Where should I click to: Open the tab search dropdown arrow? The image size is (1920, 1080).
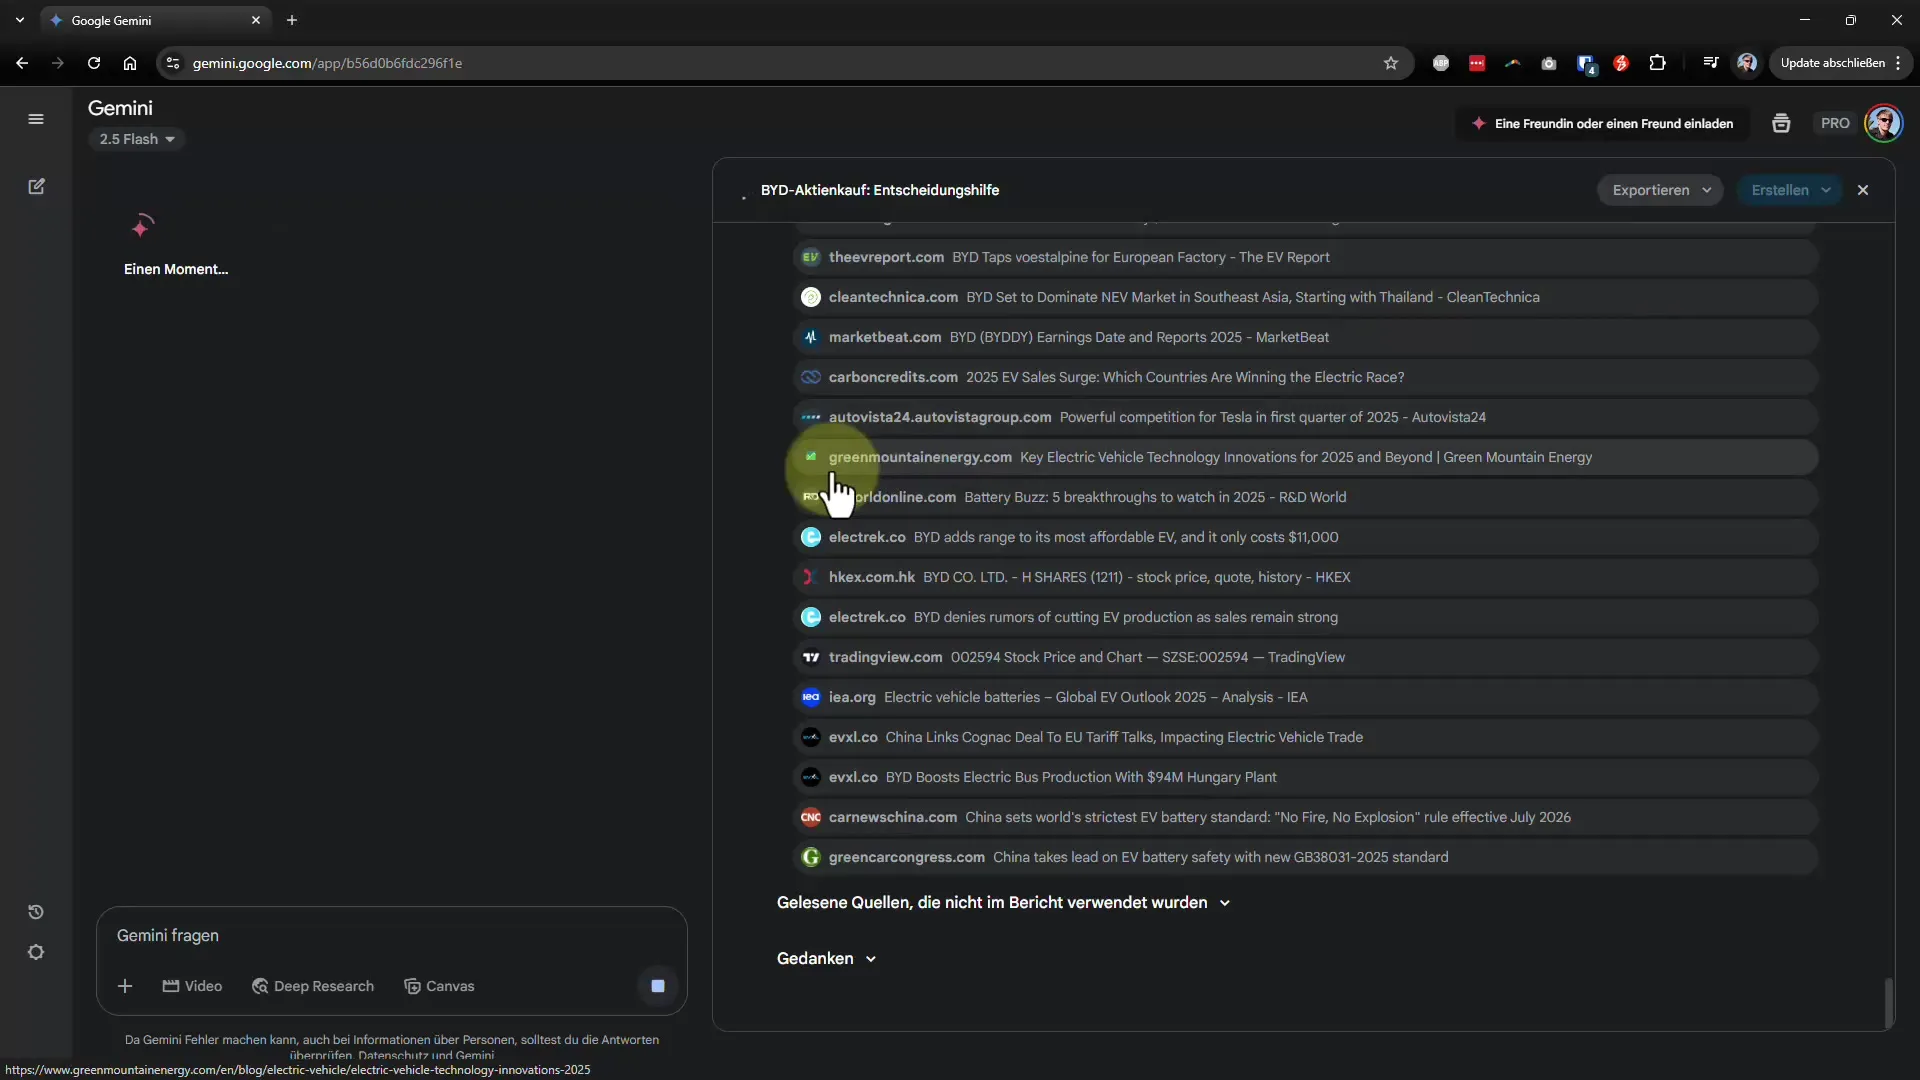[x=20, y=20]
